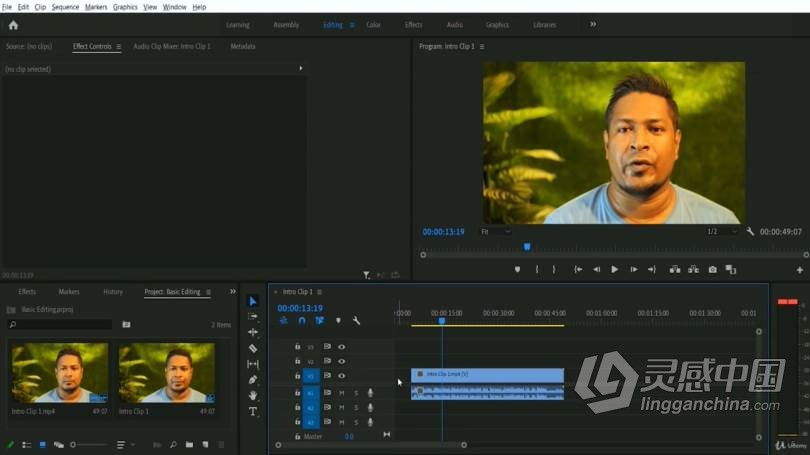The height and width of the screenshot is (455, 810).
Task: Play the Program monitor
Action: 614,270
